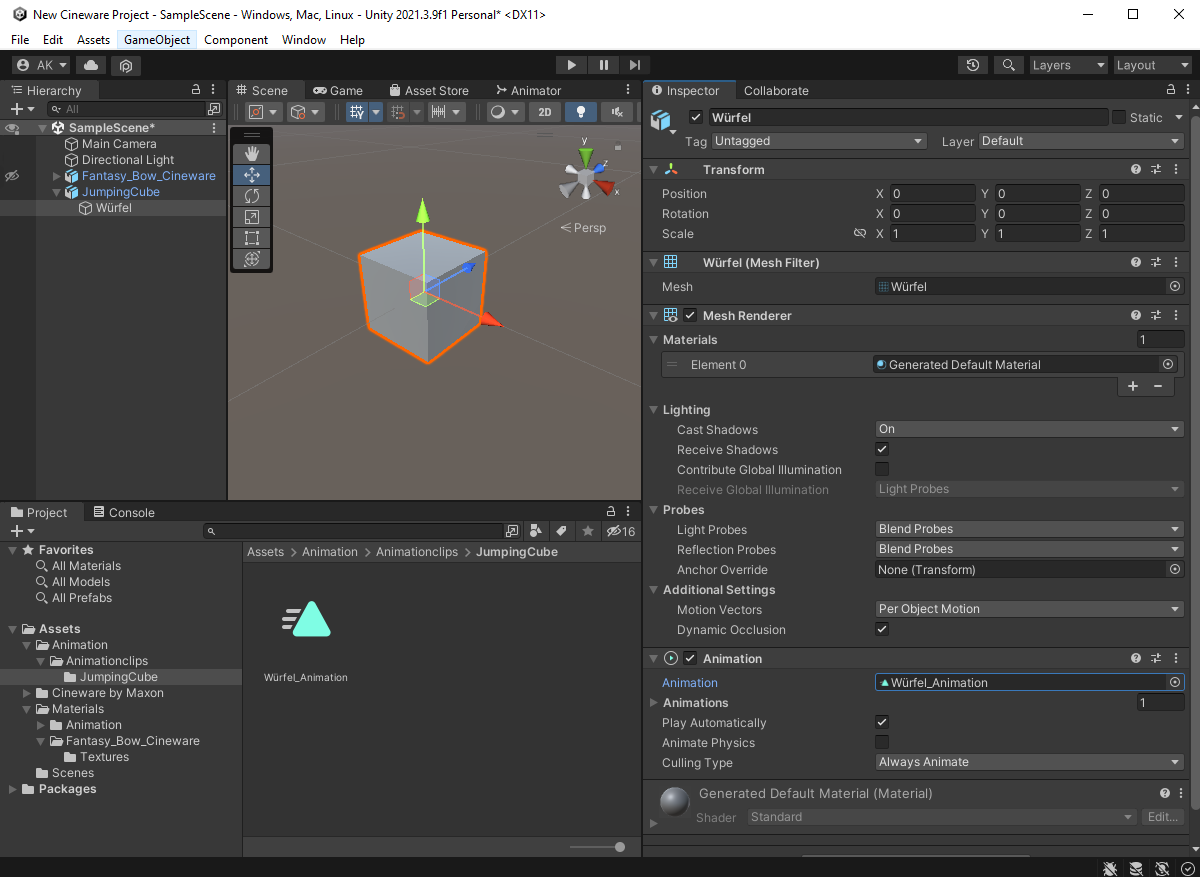Click the Pause button
Image resolution: width=1200 pixels, height=877 pixels.
pyautogui.click(x=603, y=65)
